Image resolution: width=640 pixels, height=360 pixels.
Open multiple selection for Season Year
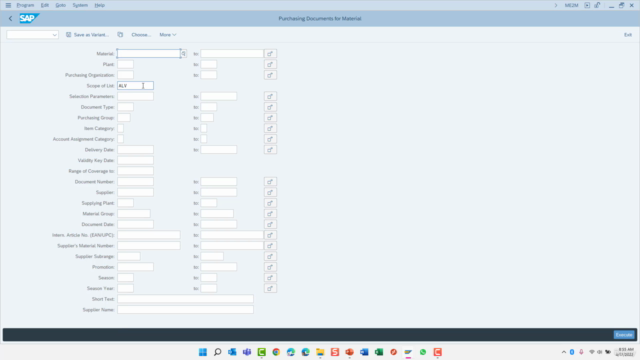[270, 288]
